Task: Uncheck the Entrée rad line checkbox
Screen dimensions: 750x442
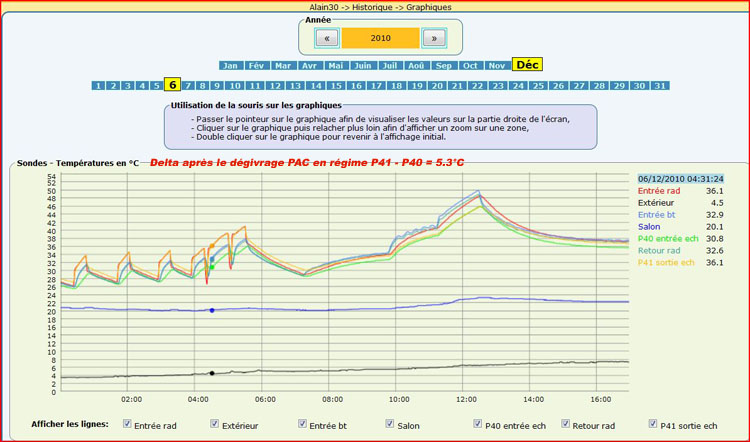Action: (x=127, y=424)
